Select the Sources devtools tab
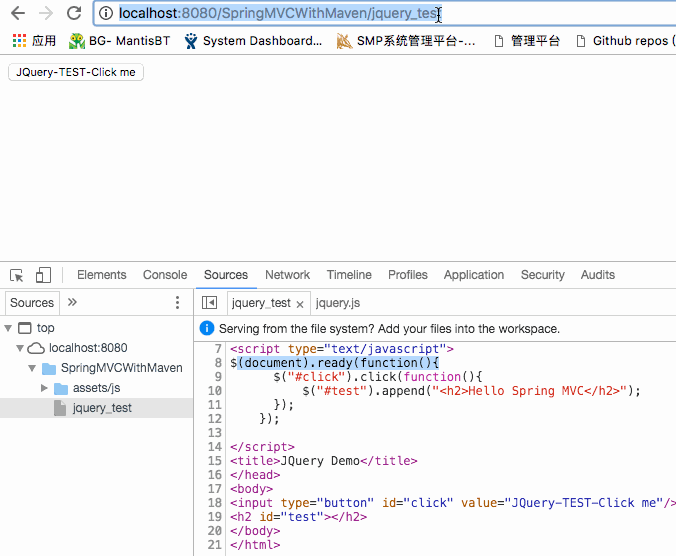Viewport: 676px width, 556px height. pyautogui.click(x=226, y=275)
